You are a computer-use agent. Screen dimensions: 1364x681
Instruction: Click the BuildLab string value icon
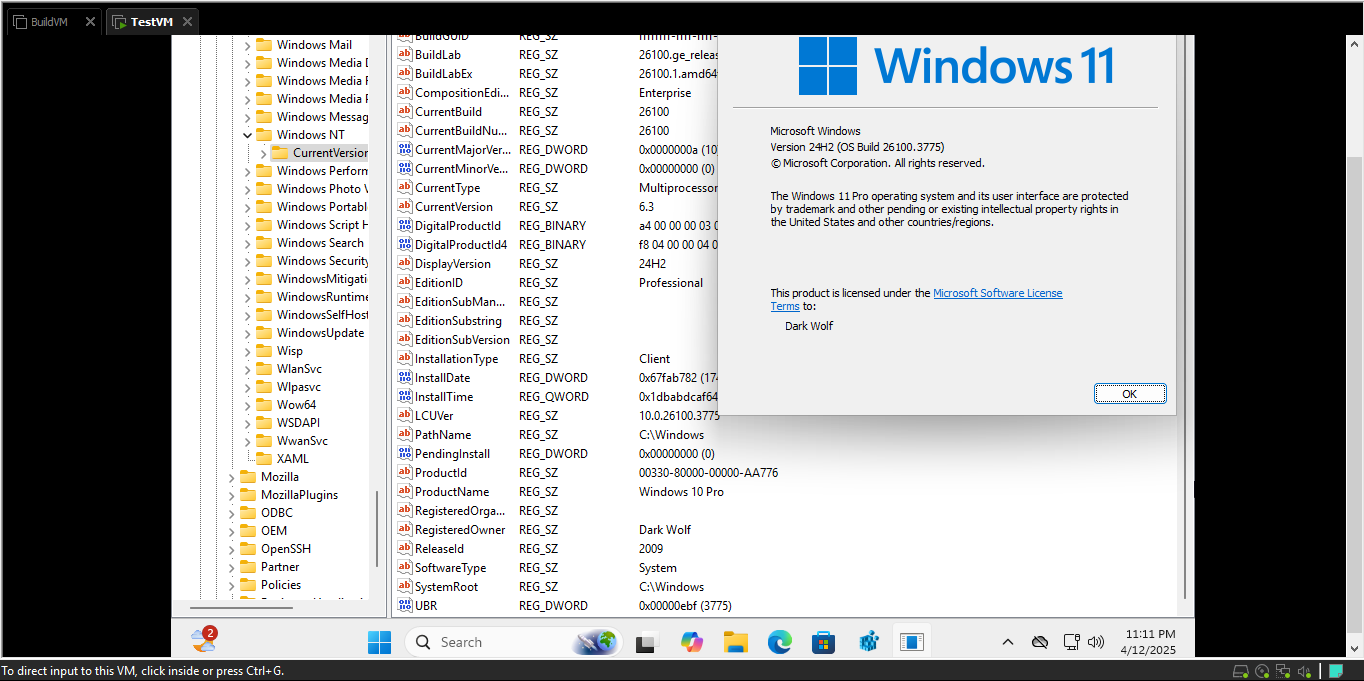(405, 55)
